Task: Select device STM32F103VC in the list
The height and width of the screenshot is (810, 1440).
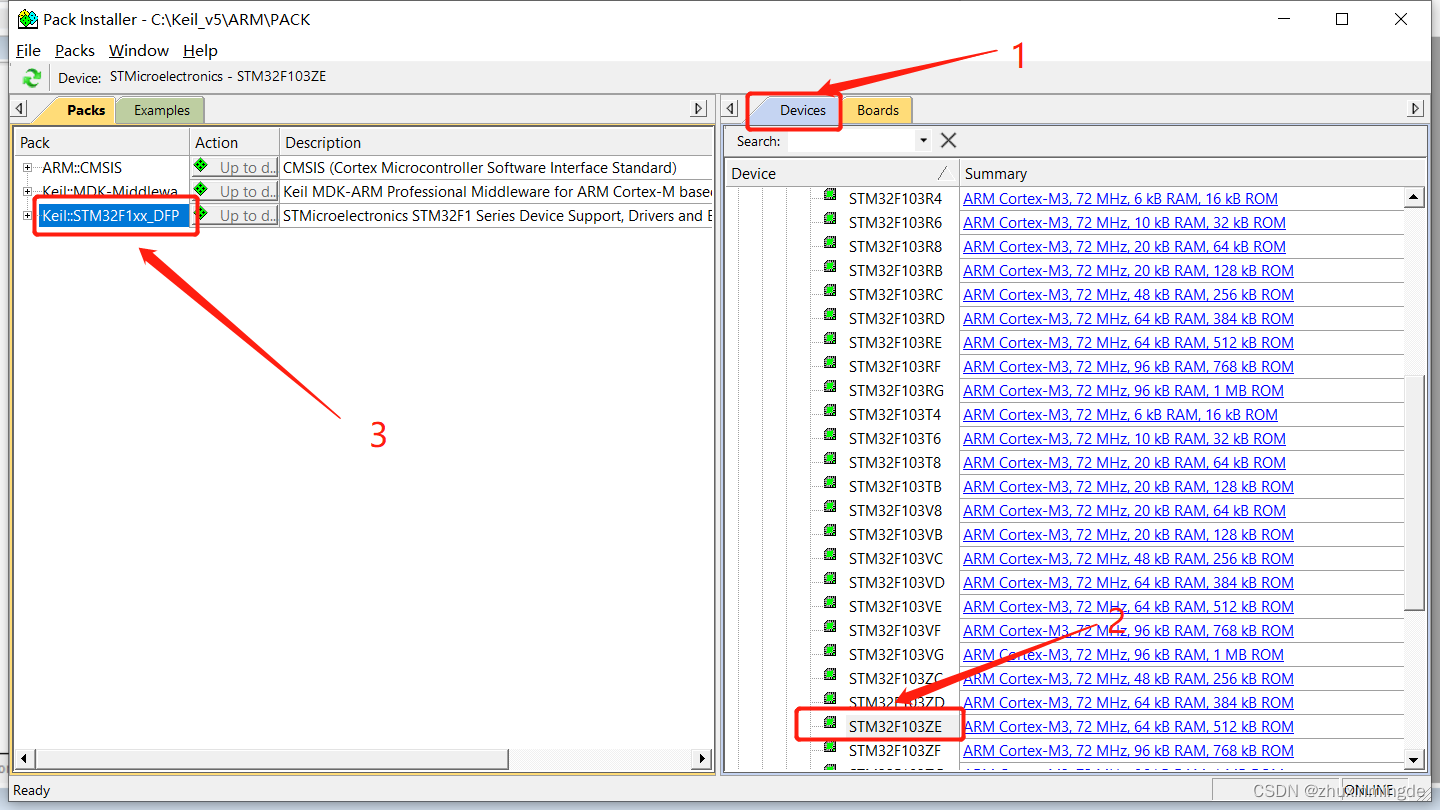Action: tap(896, 558)
